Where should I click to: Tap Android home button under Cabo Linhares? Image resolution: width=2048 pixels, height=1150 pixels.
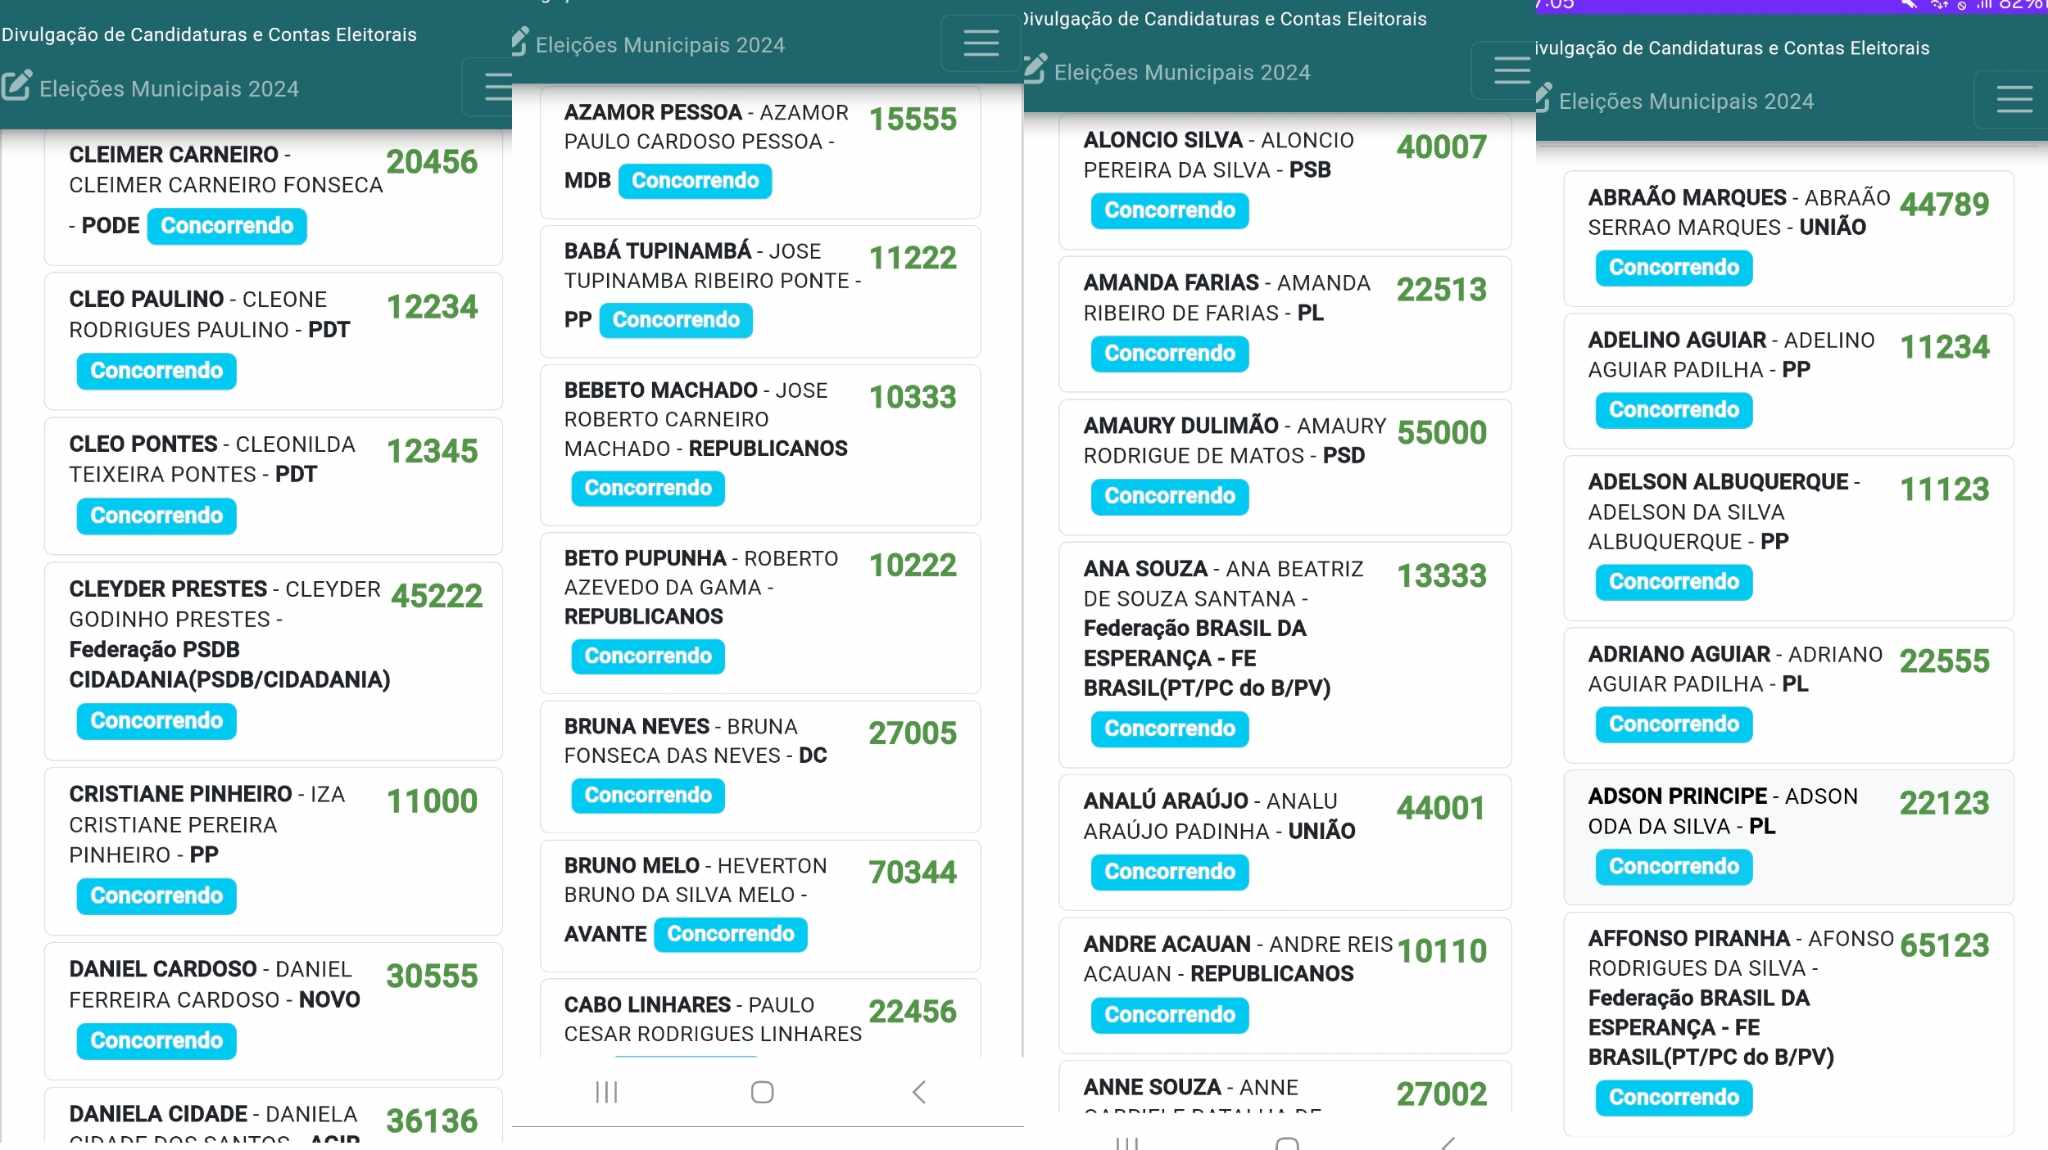click(762, 1092)
